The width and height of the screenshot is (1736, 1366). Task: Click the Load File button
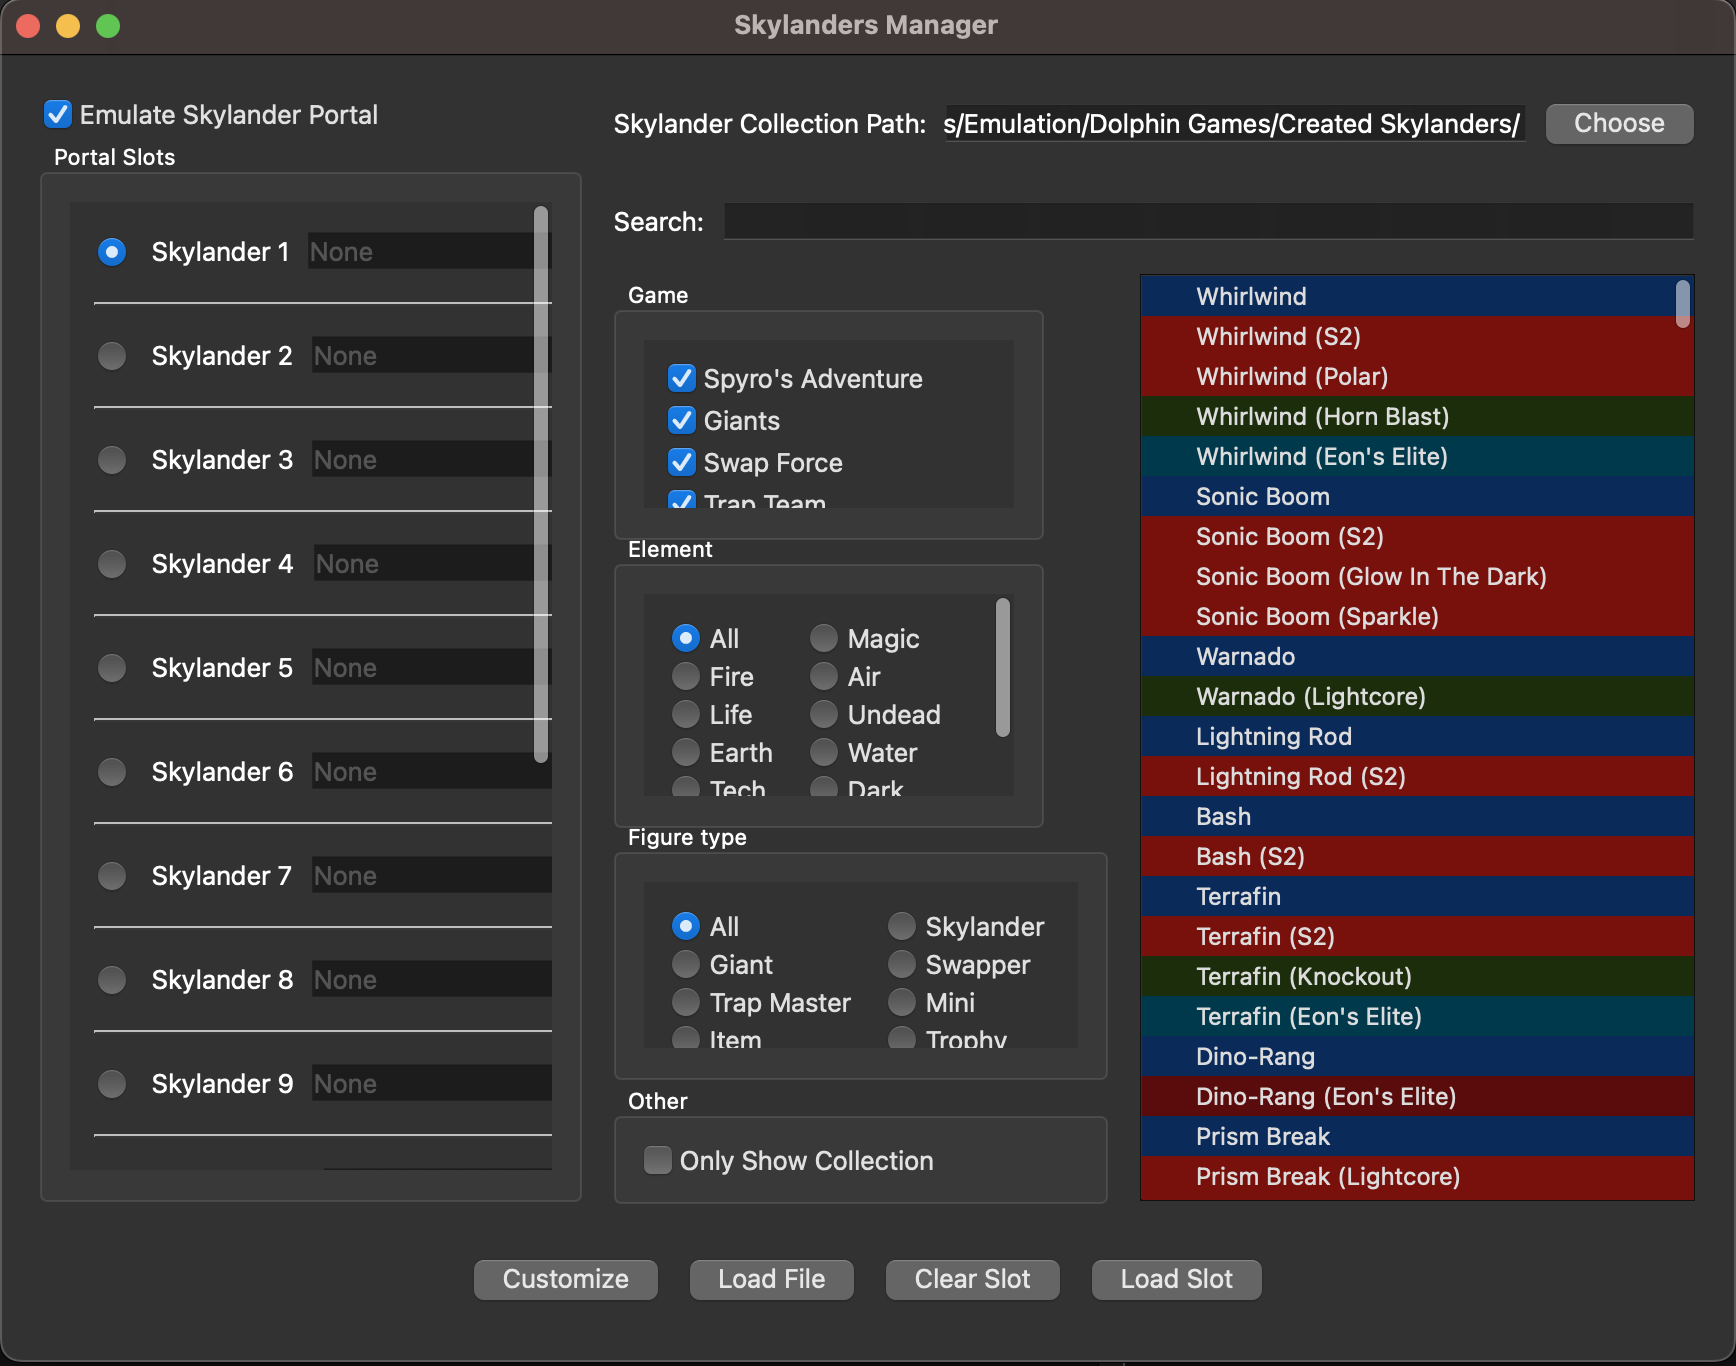772,1279
